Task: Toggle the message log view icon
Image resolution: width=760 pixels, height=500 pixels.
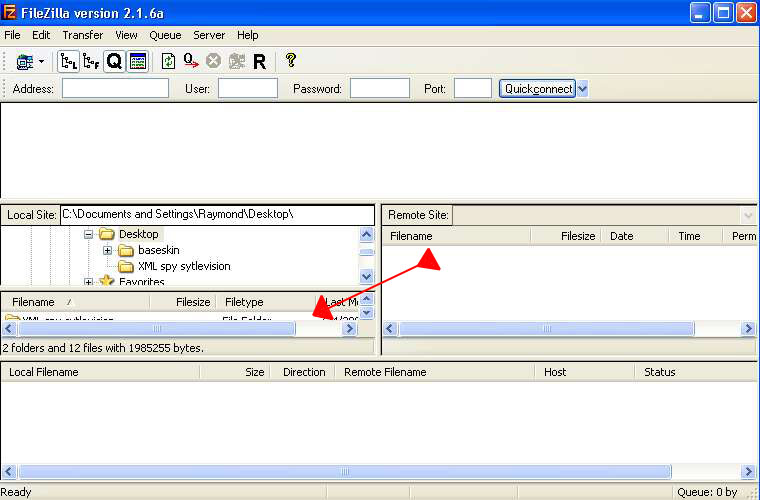Action: point(138,62)
